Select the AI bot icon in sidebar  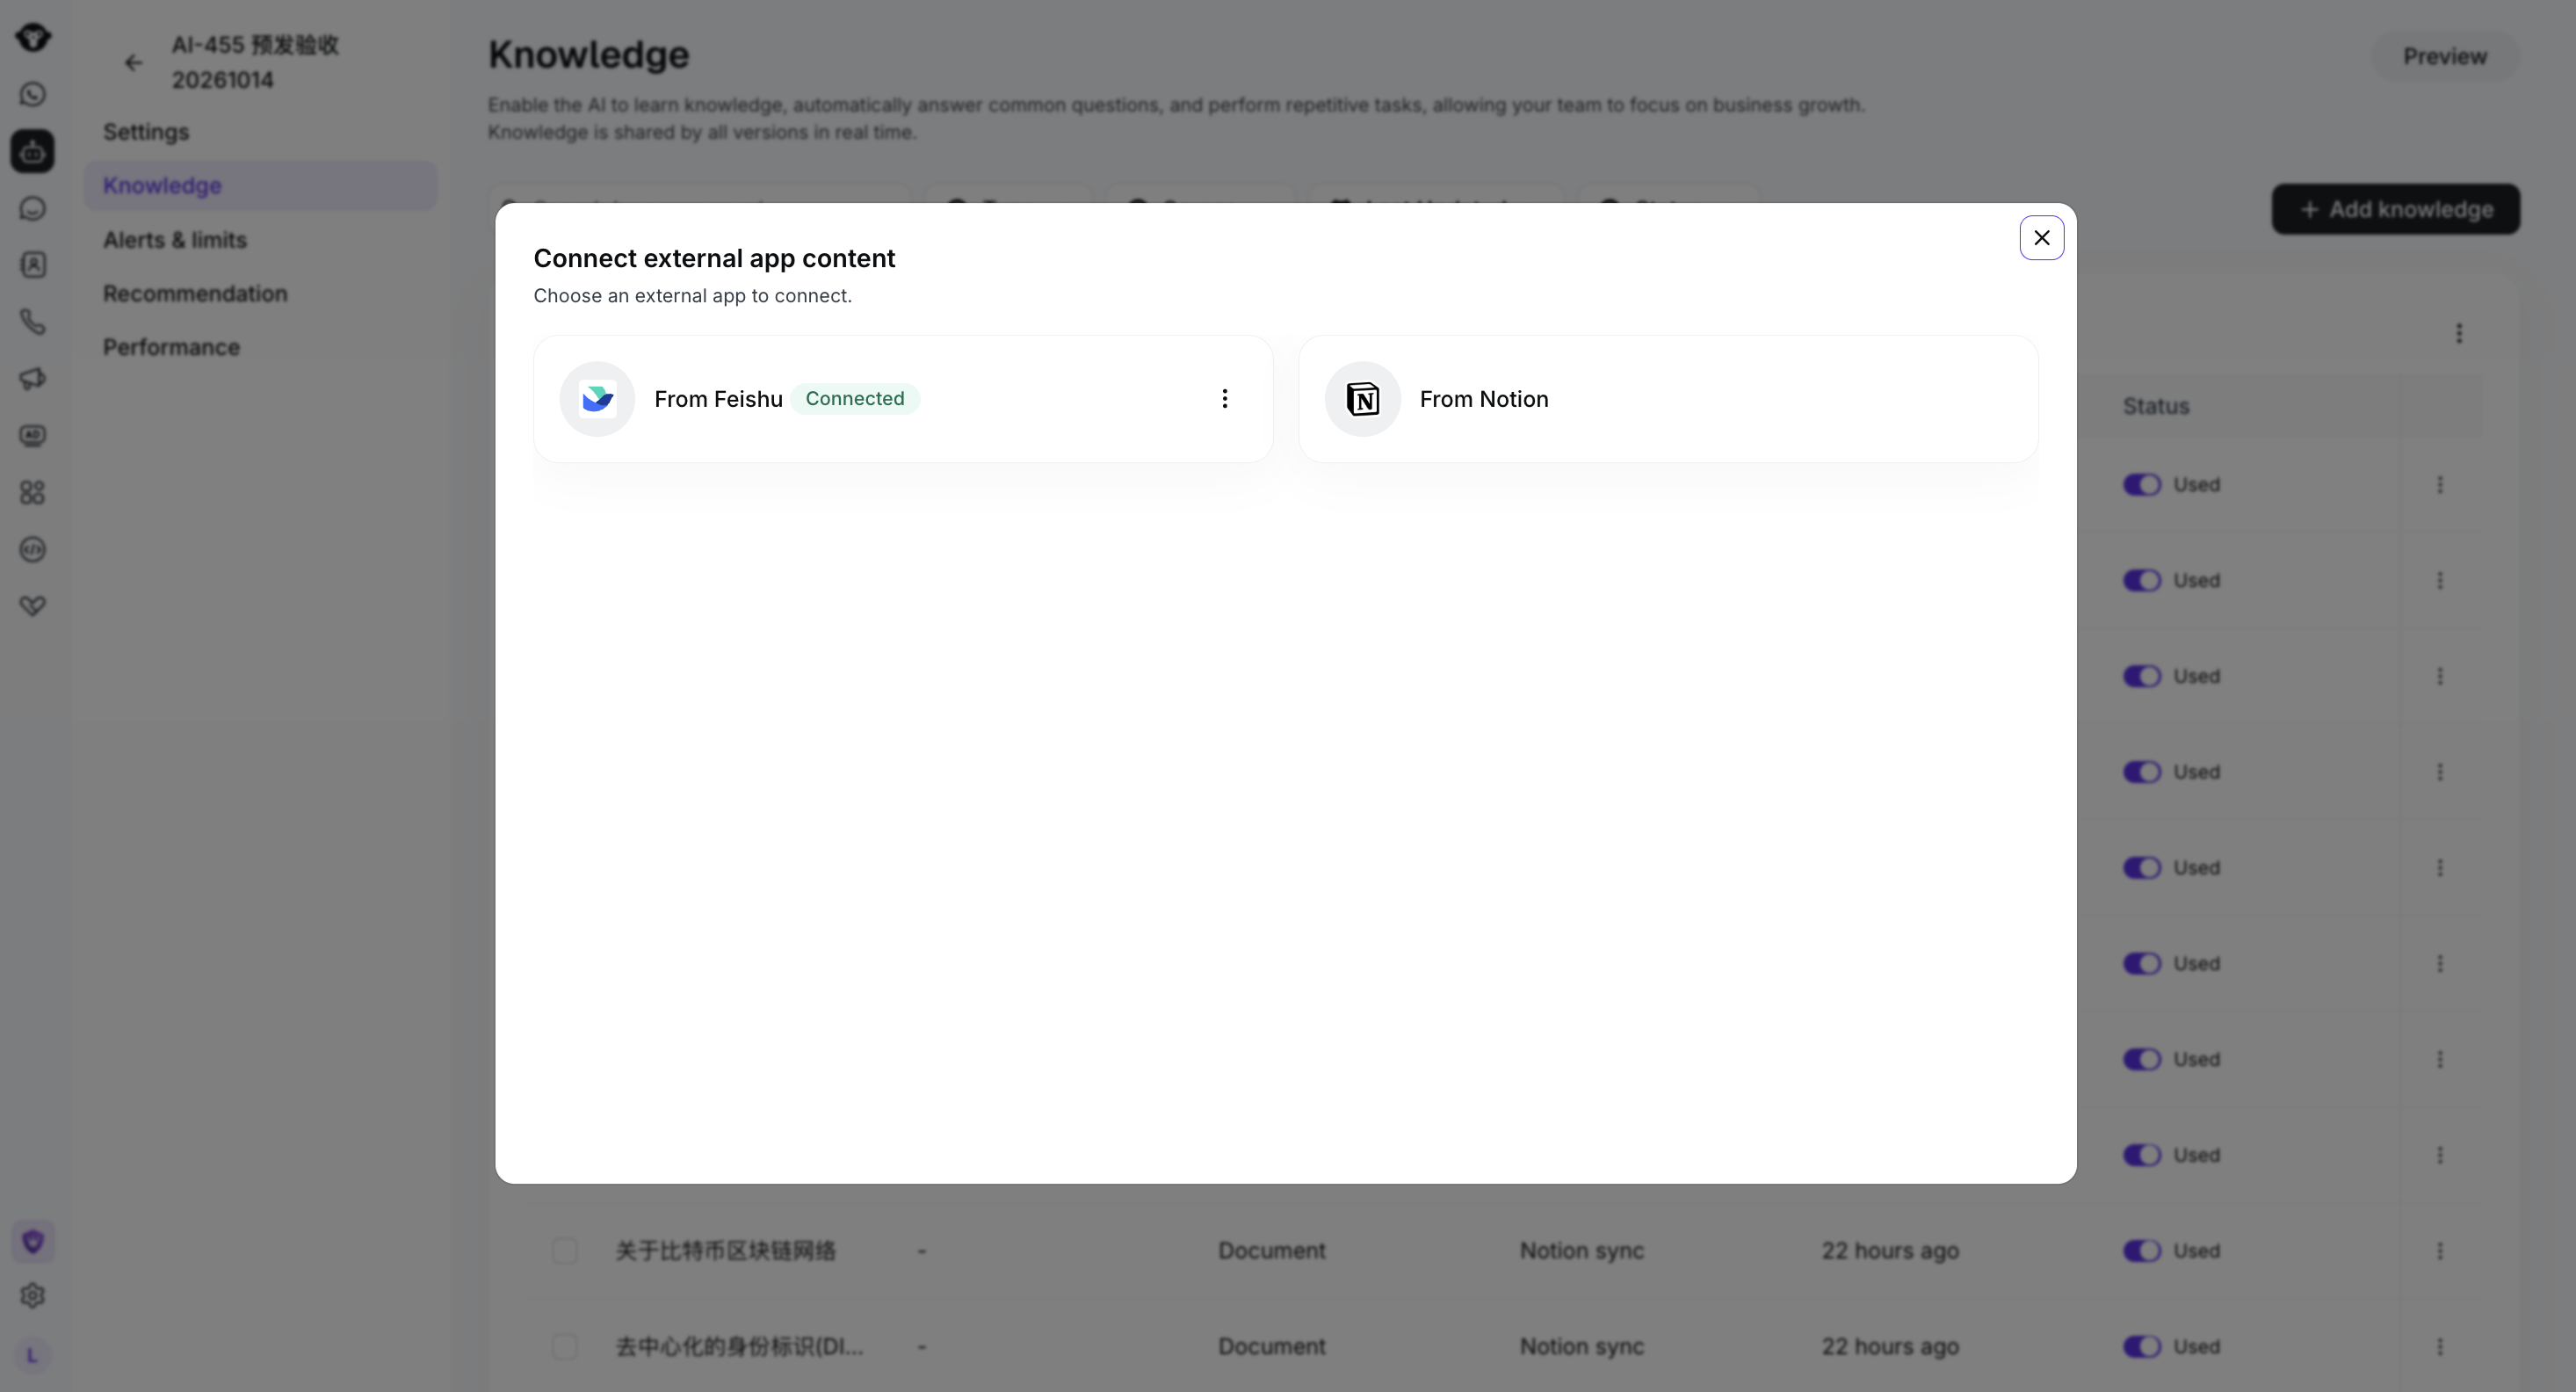(33, 151)
